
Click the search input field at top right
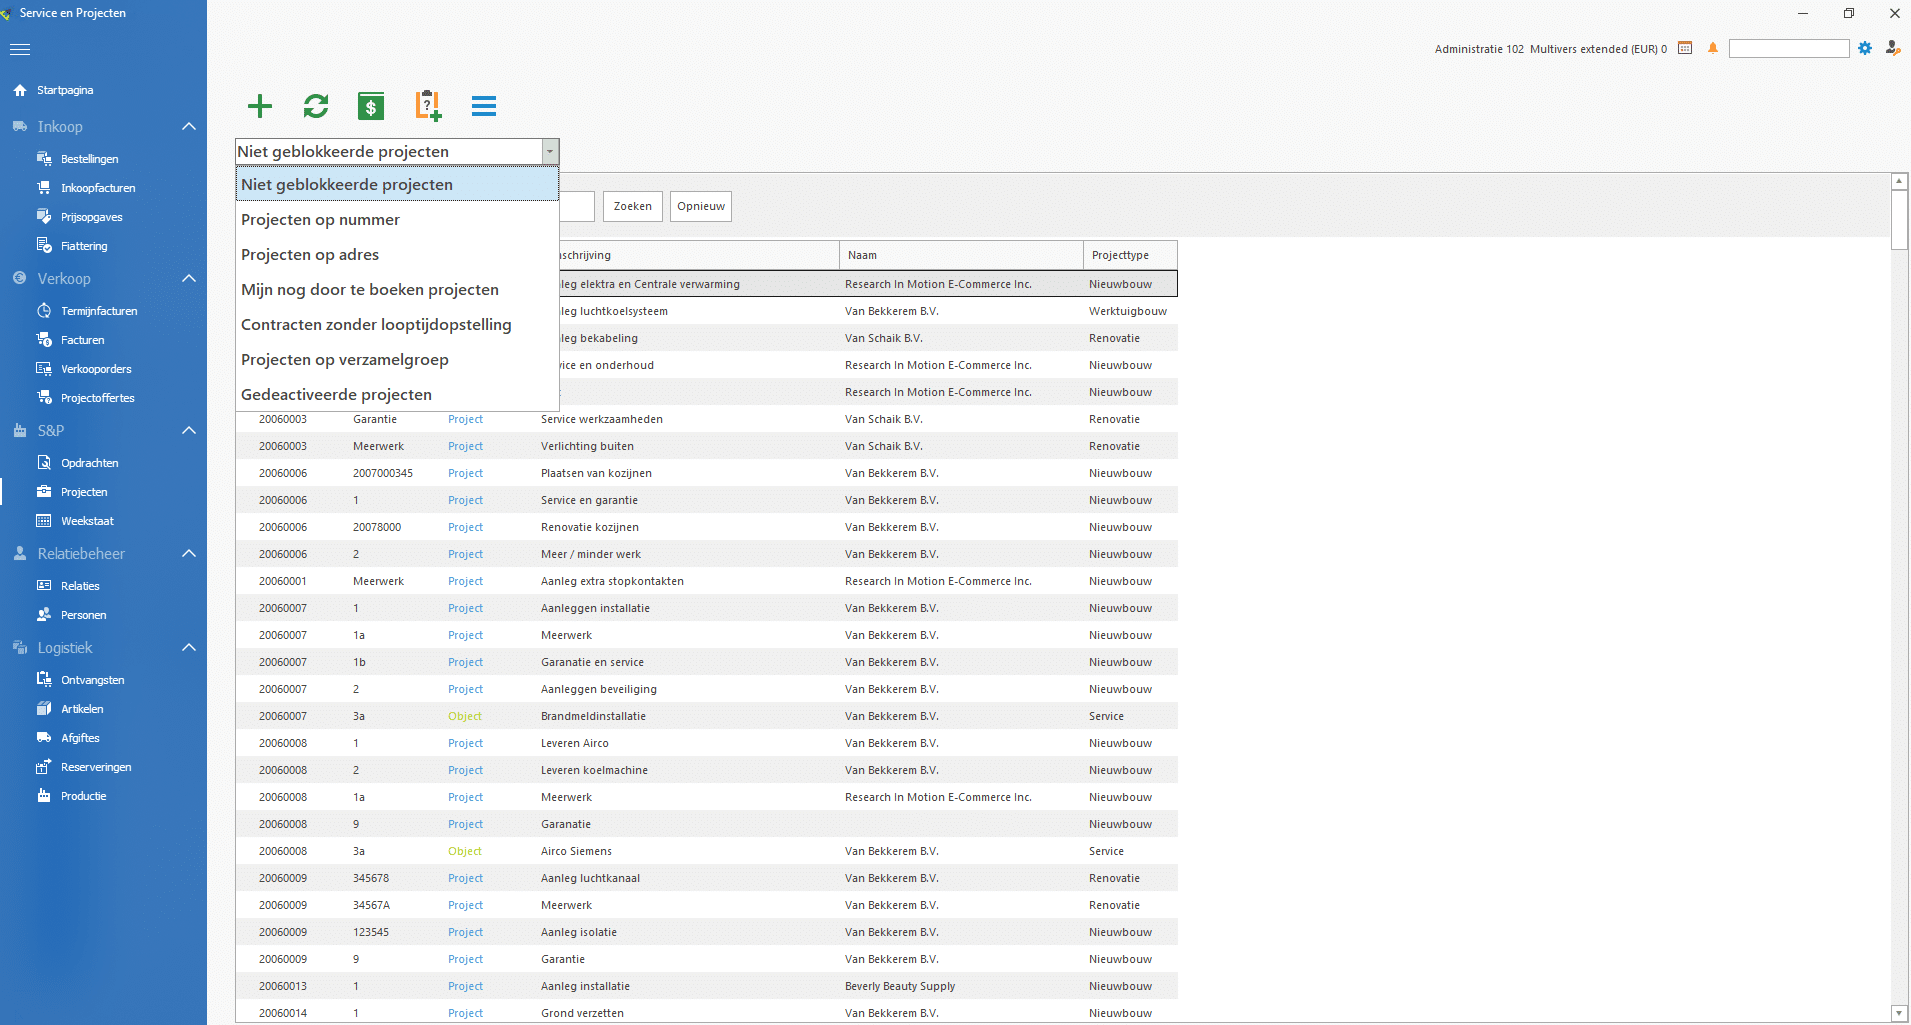point(1788,49)
